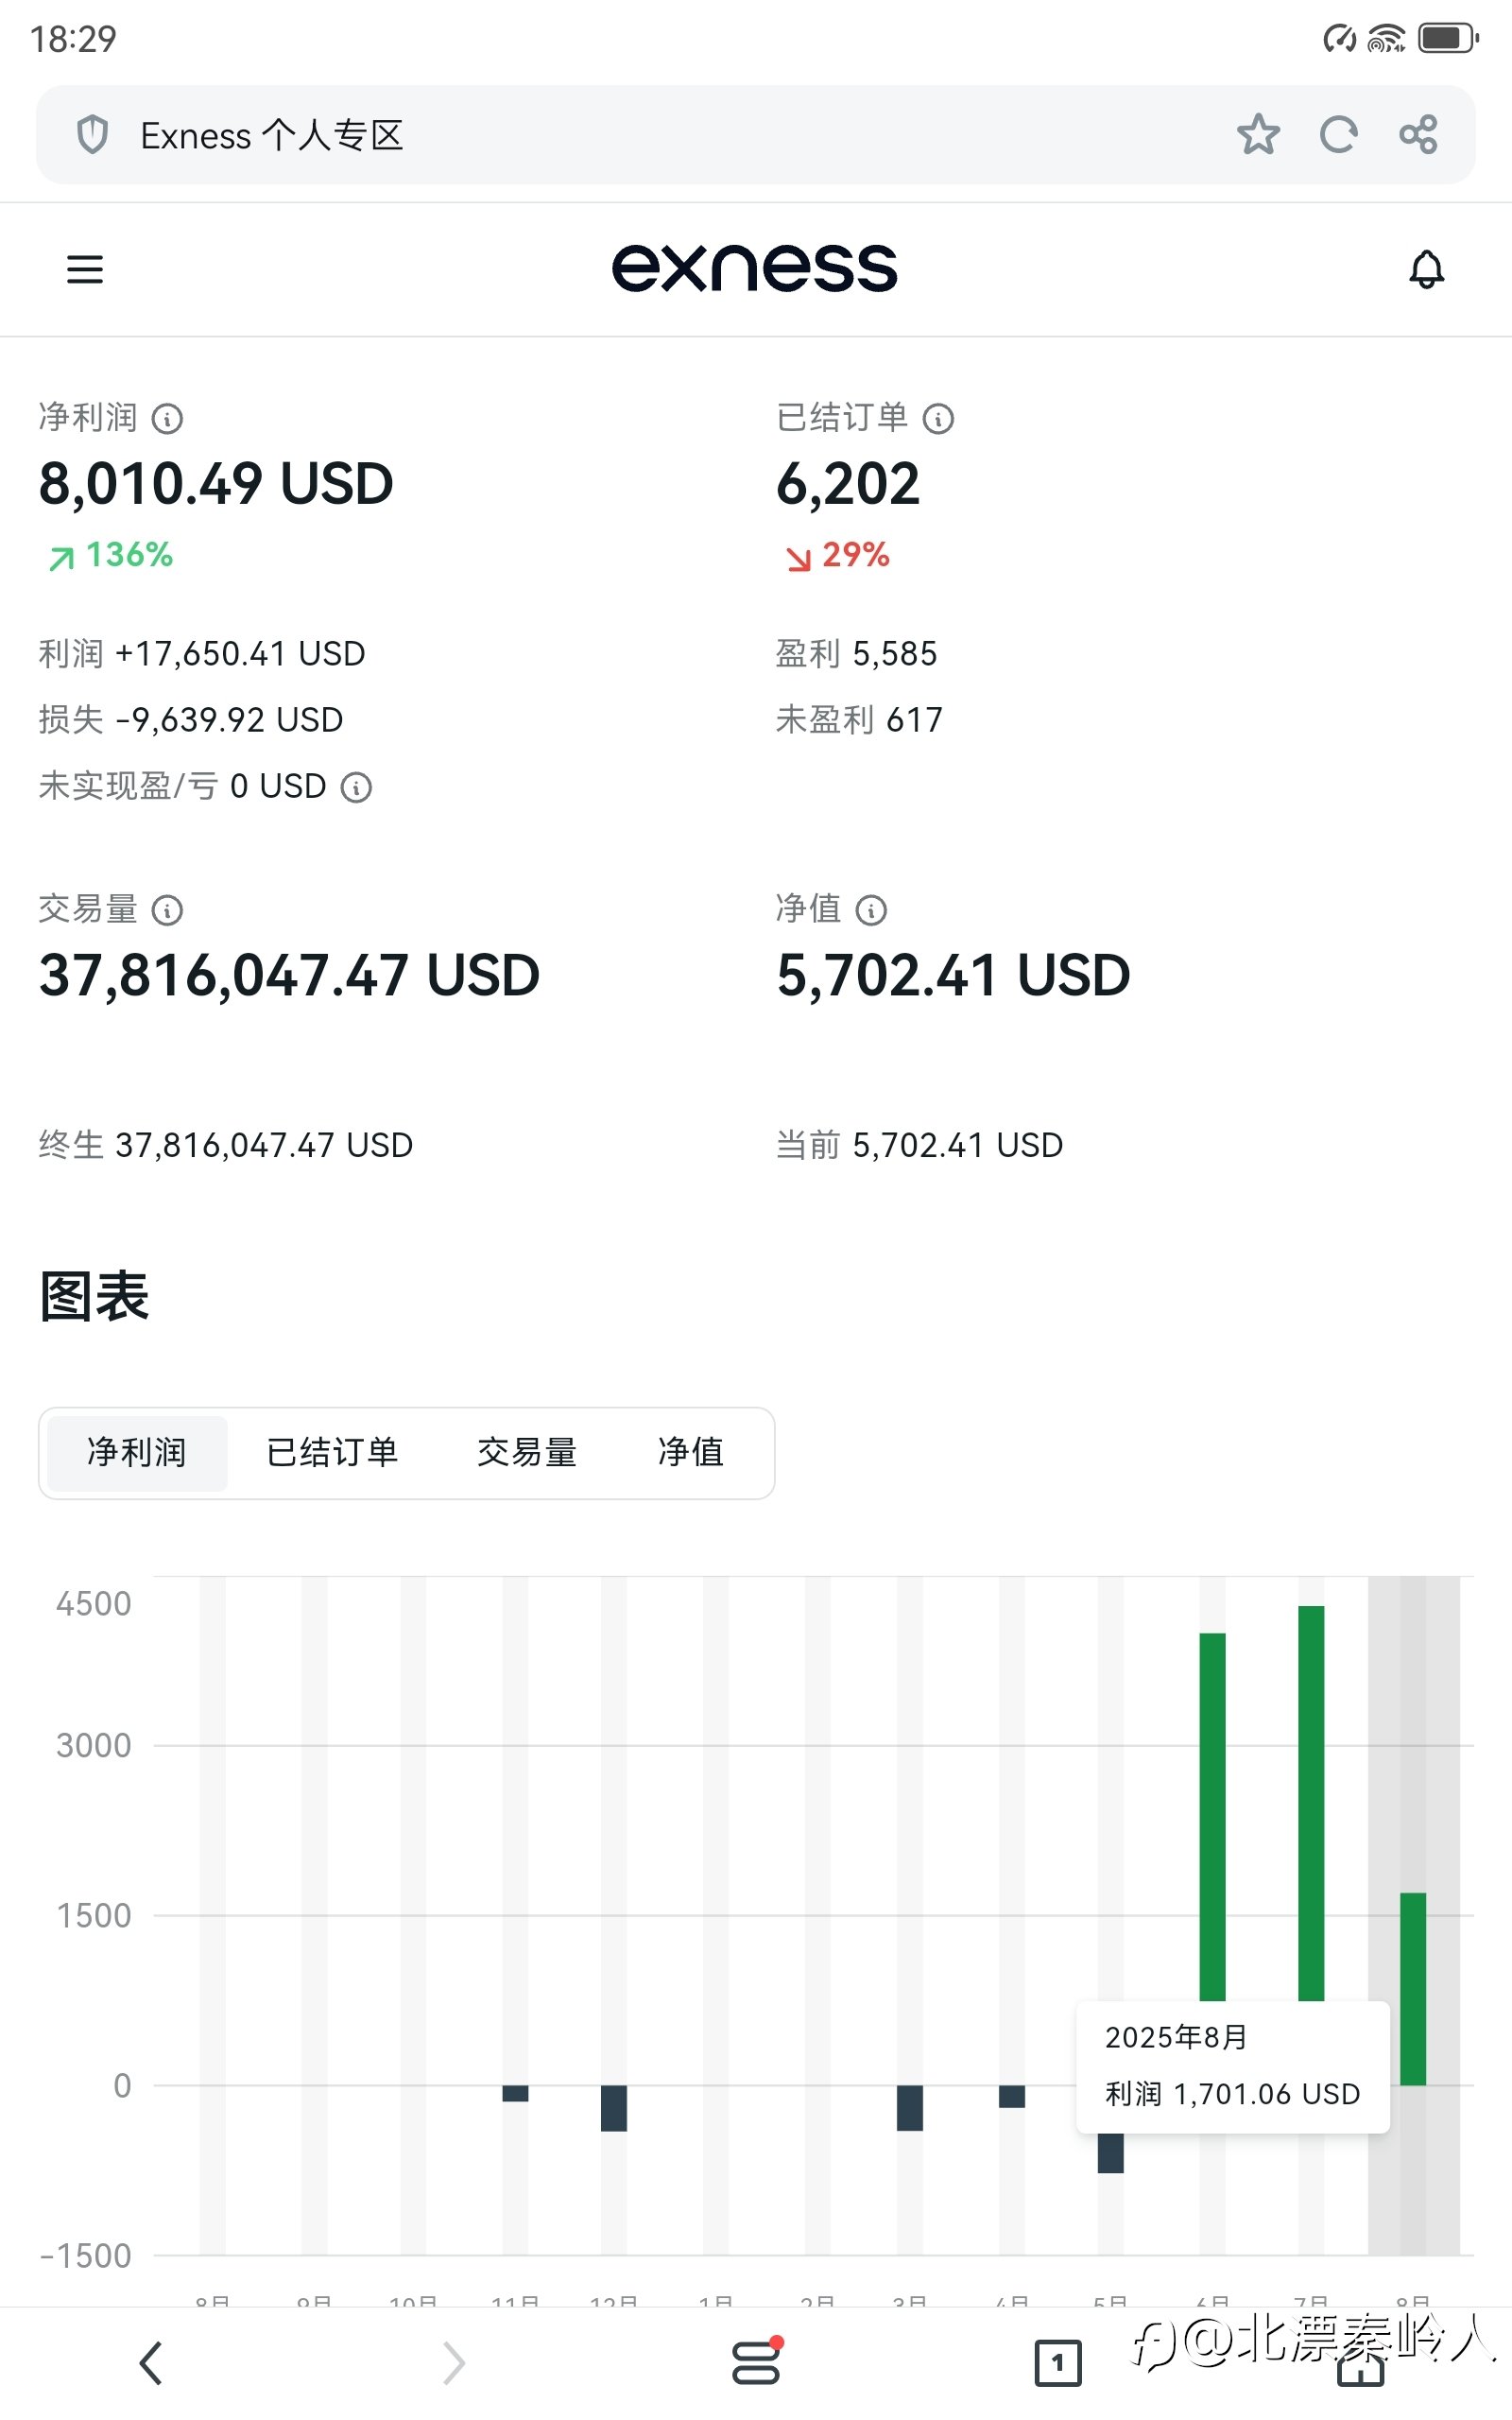Switch to the 净值 chart tab
Image resolution: width=1512 pixels, height=2420 pixels.
(691, 1453)
